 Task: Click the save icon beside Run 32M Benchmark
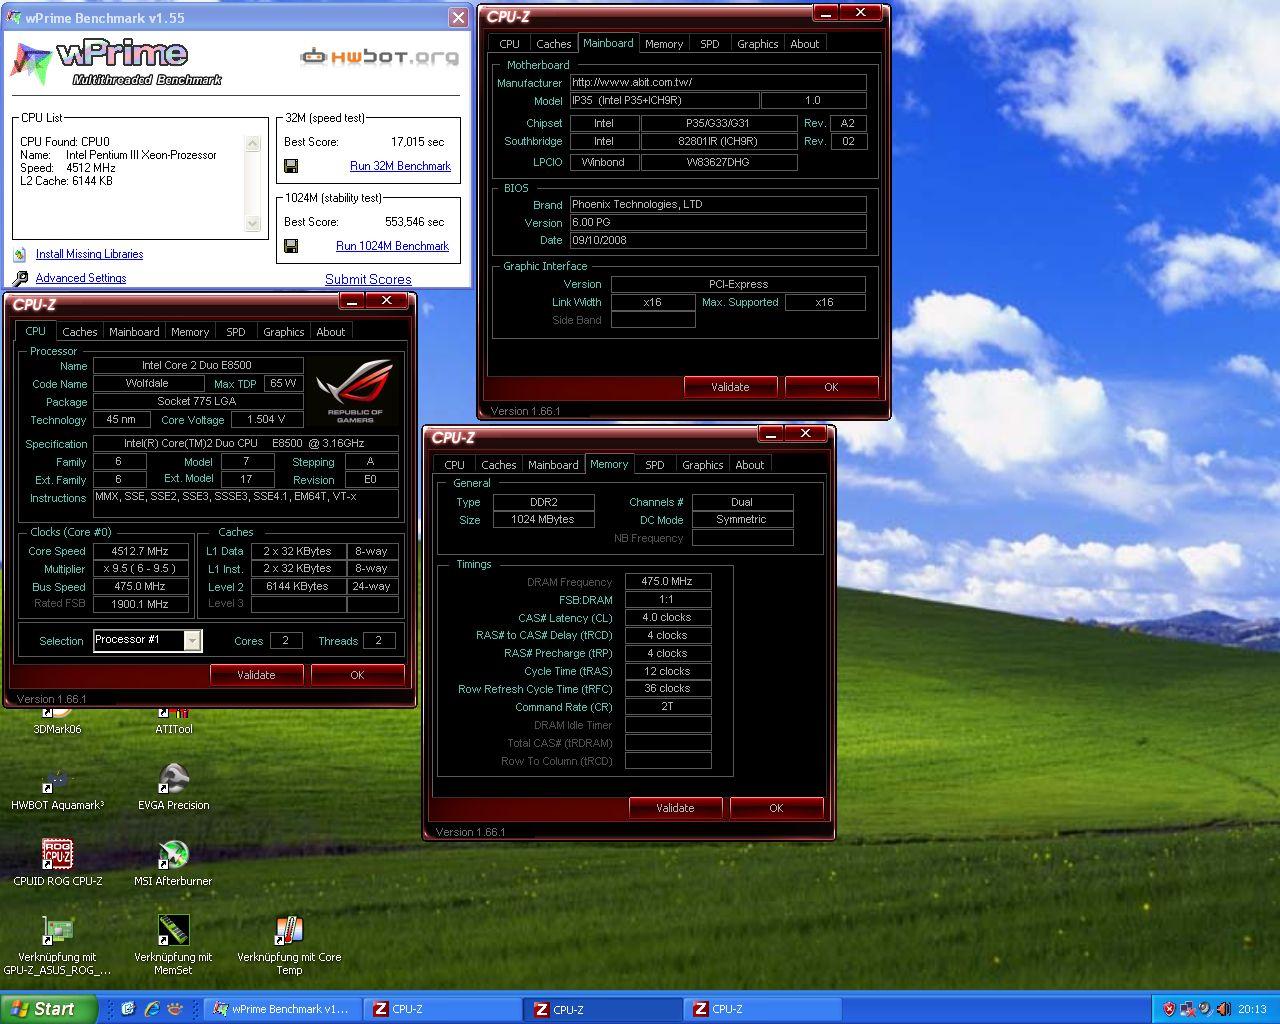291,166
